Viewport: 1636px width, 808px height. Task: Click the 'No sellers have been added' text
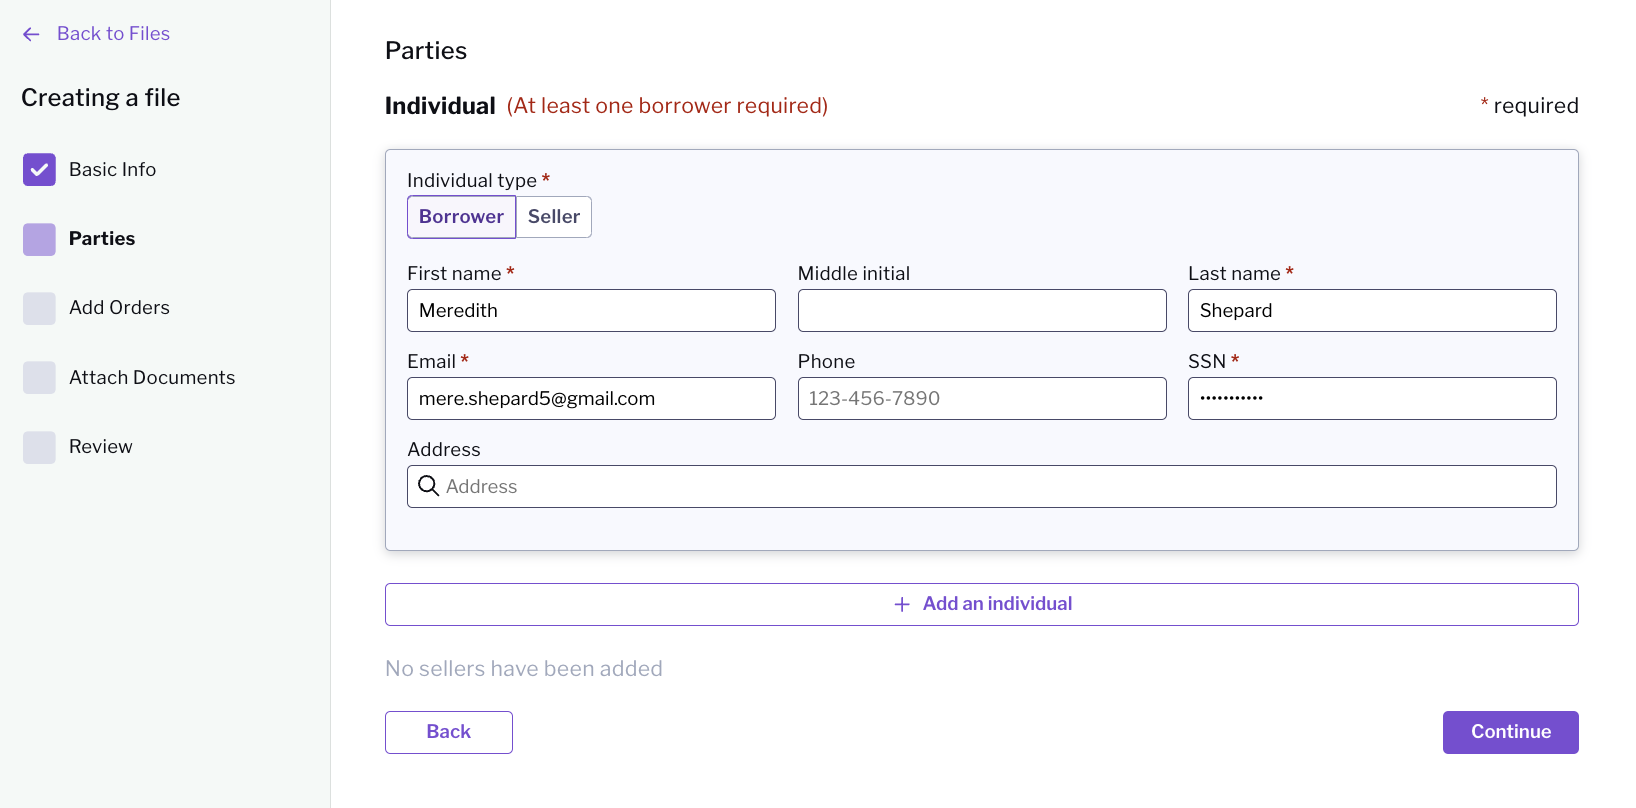(524, 669)
